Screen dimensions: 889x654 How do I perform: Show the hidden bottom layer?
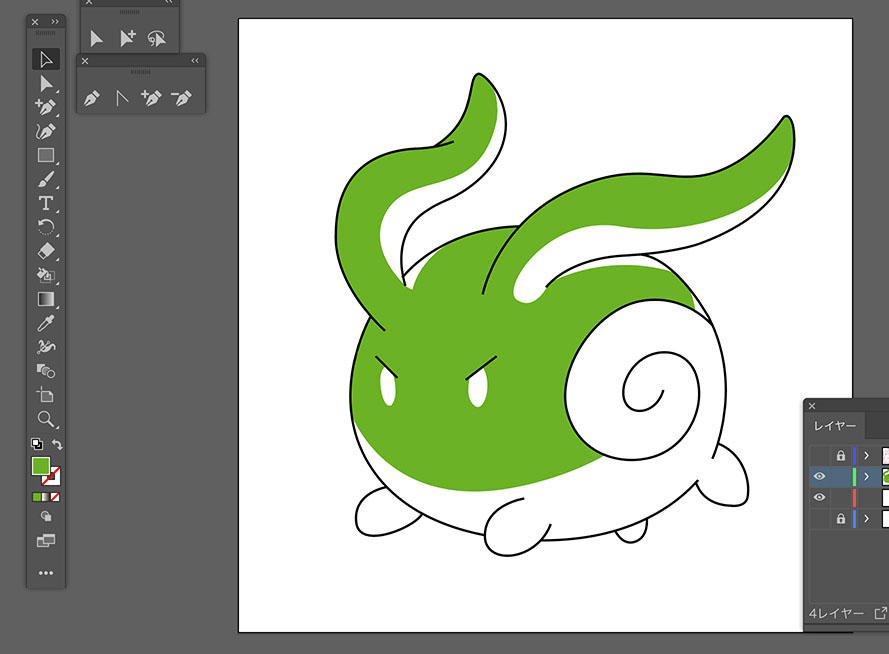[819, 519]
